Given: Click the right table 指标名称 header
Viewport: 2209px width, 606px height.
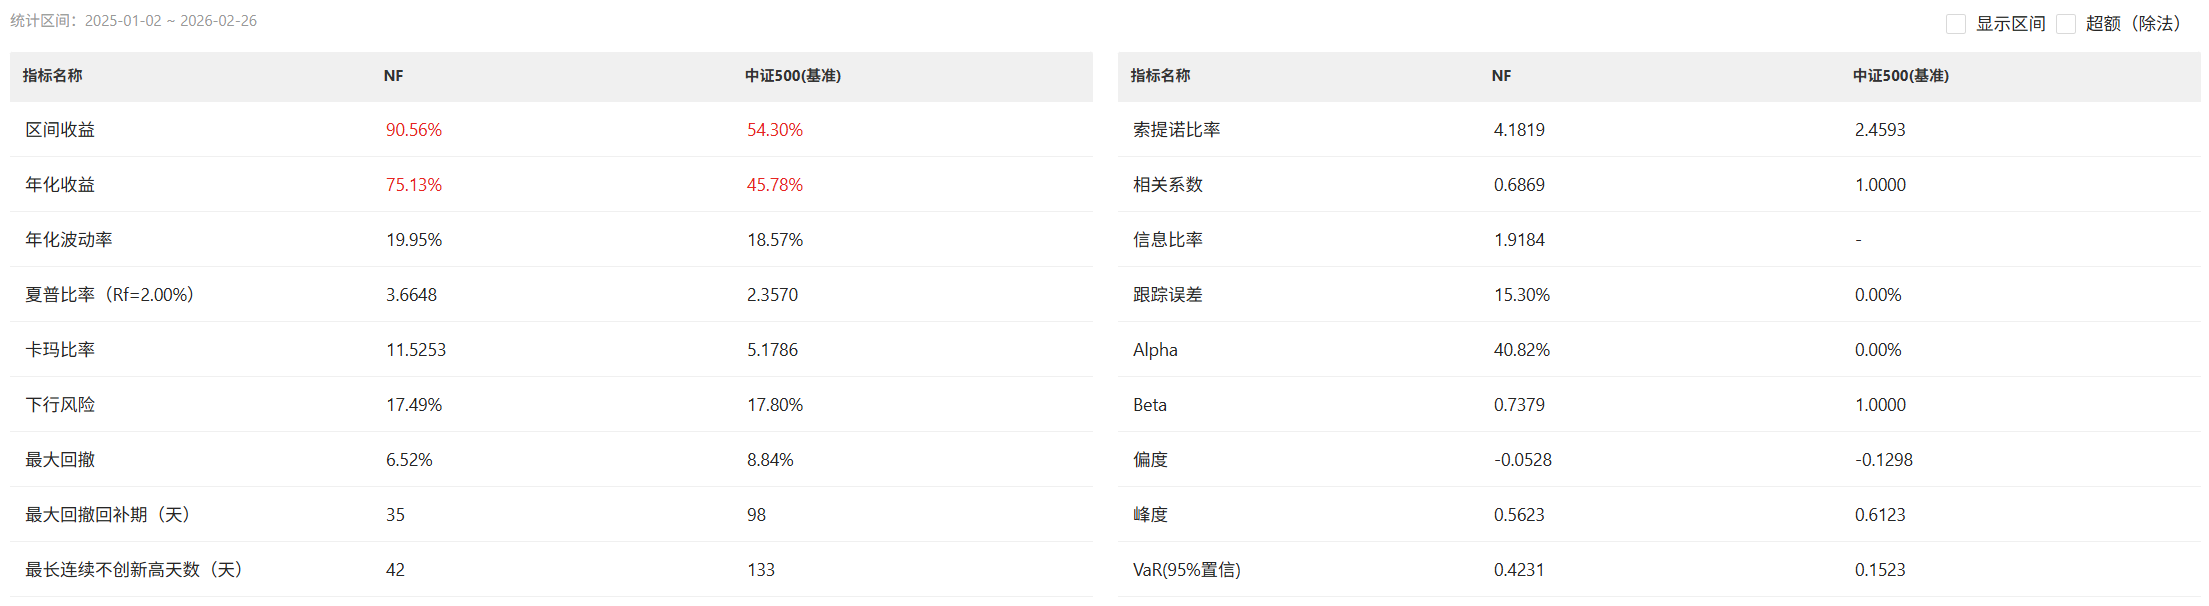Looking at the screenshot, I should click(x=1160, y=76).
